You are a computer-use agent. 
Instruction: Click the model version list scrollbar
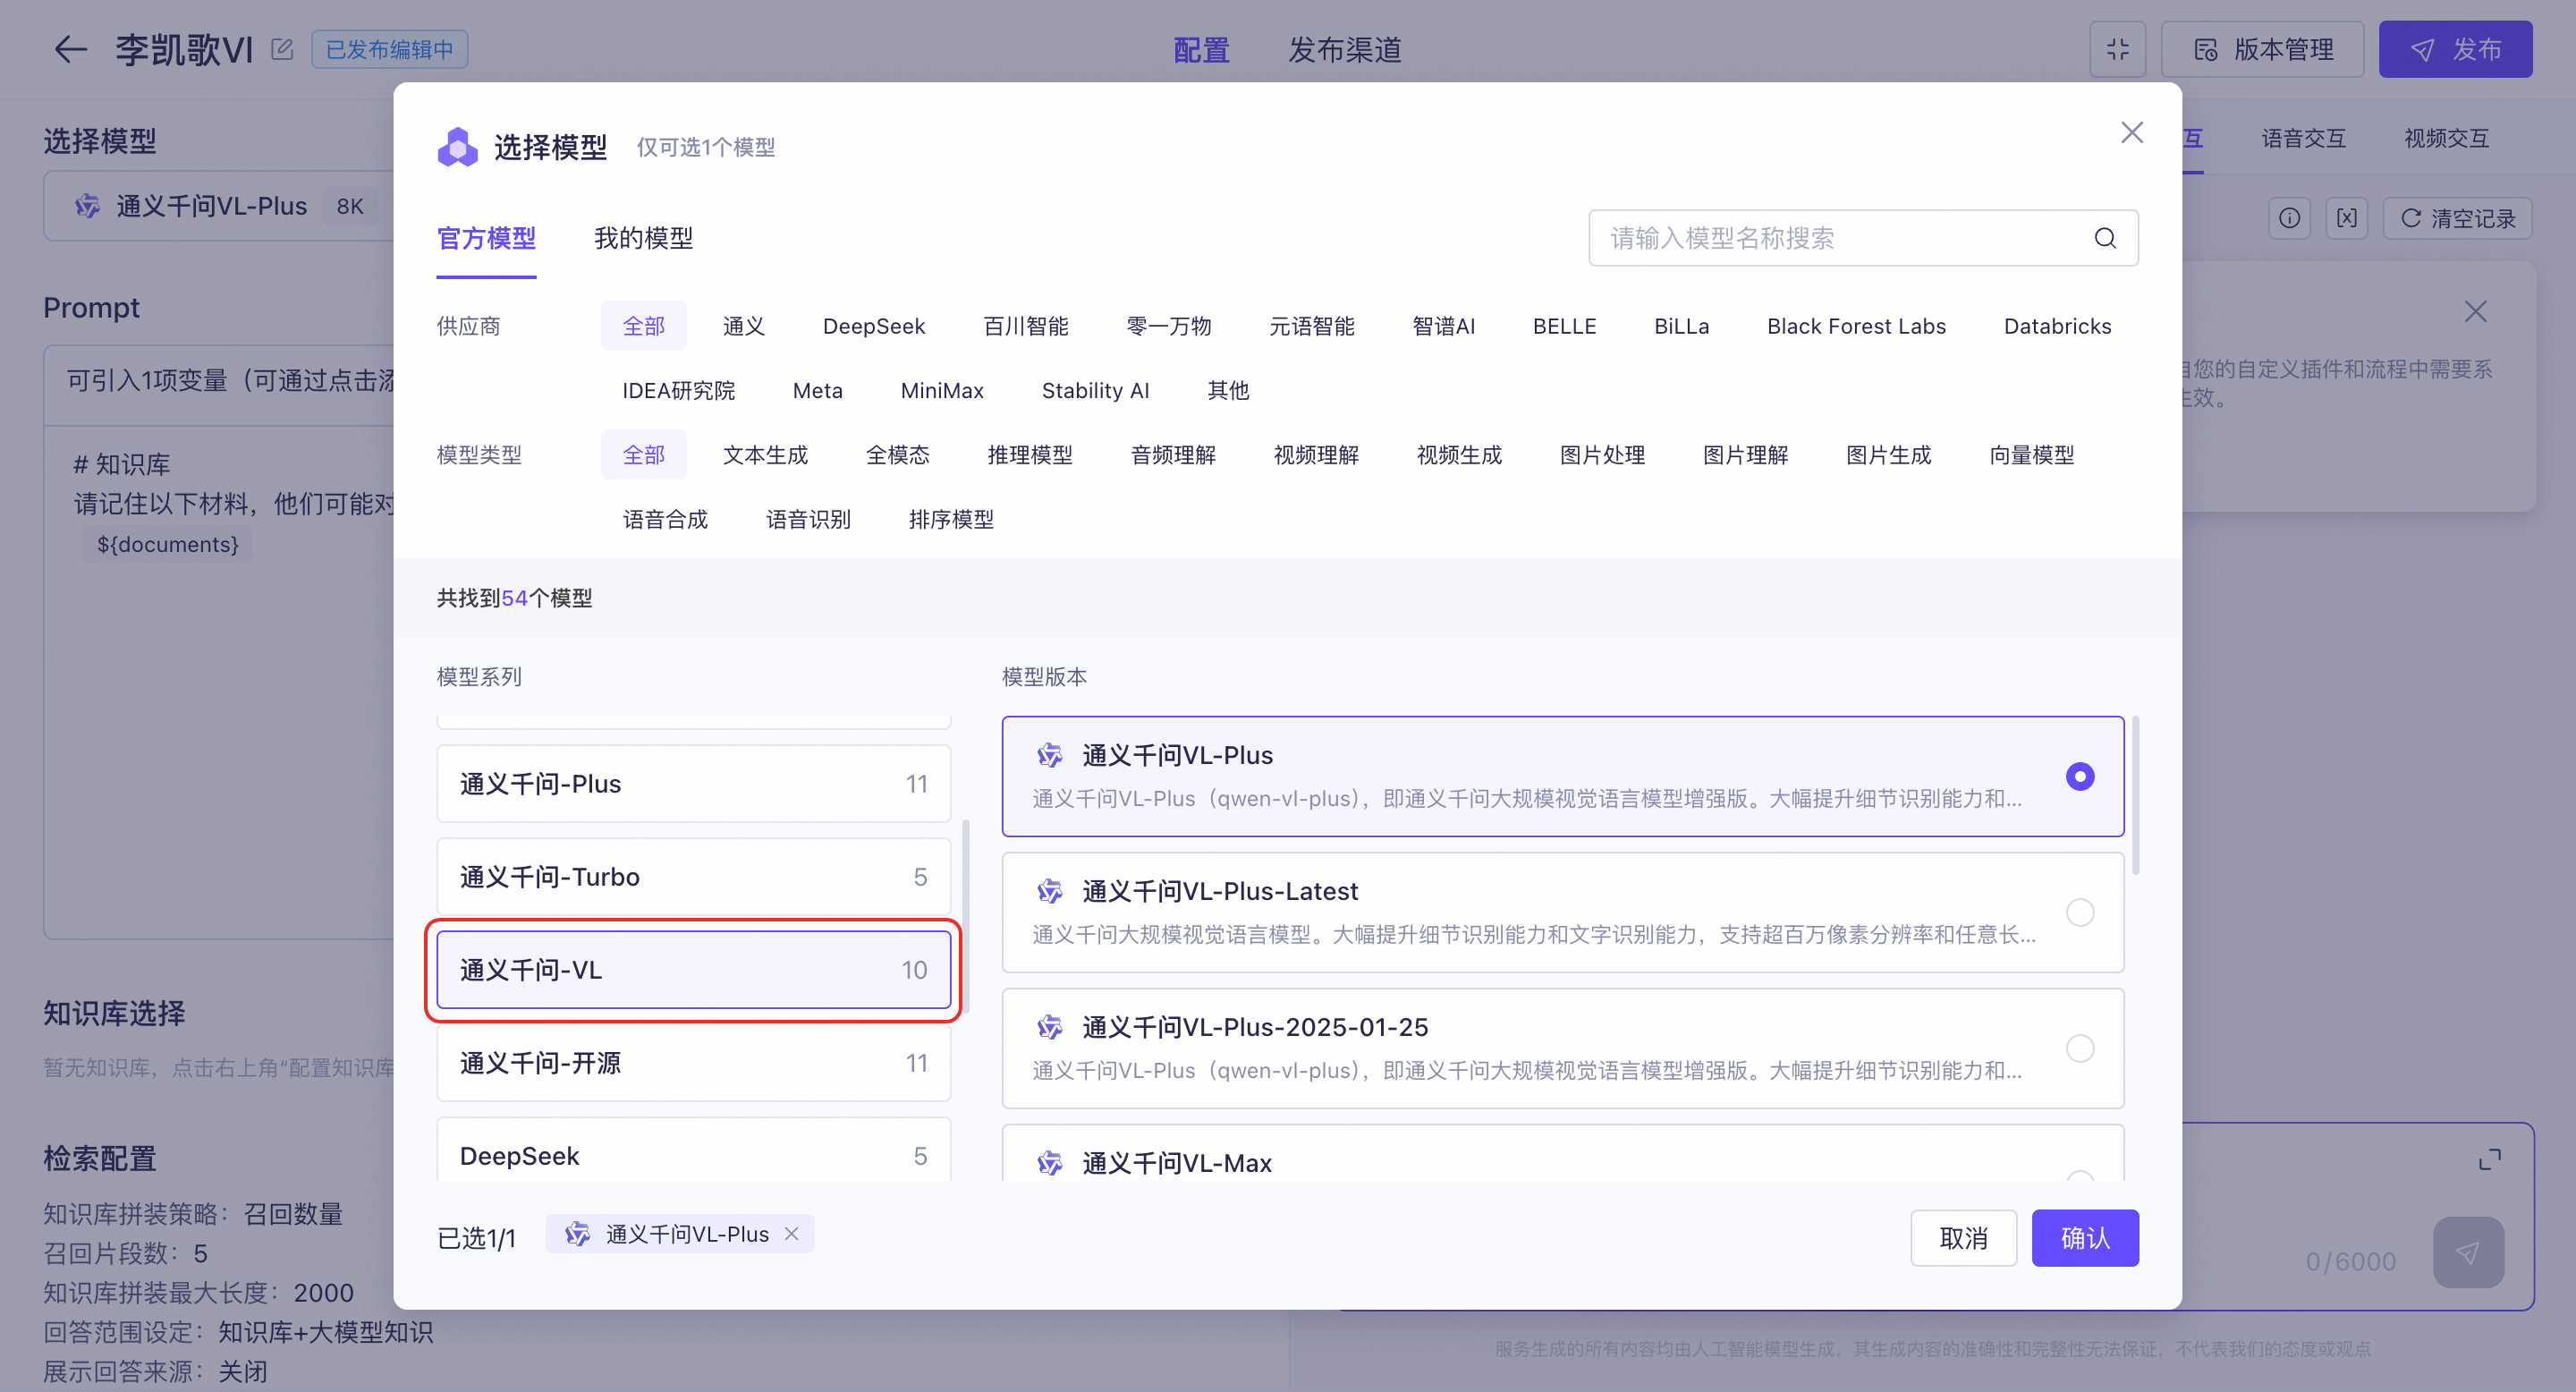[2135, 795]
